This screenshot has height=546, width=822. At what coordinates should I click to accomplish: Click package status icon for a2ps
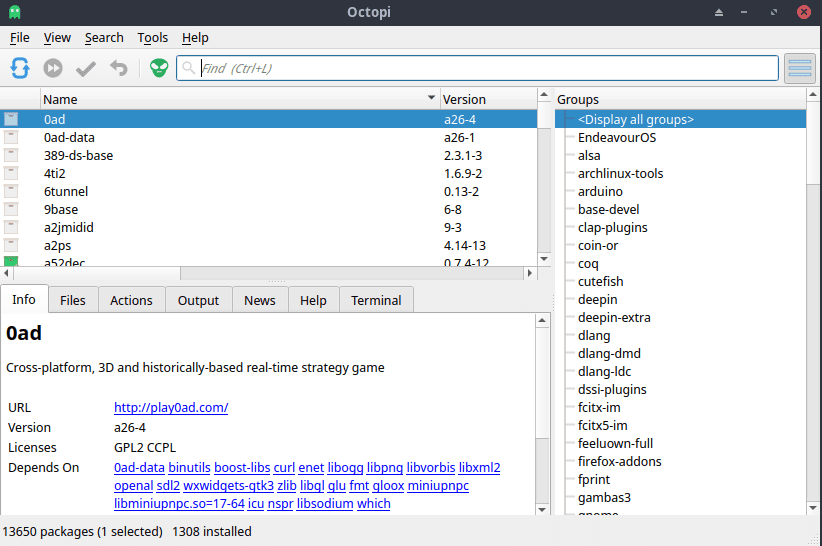11,245
